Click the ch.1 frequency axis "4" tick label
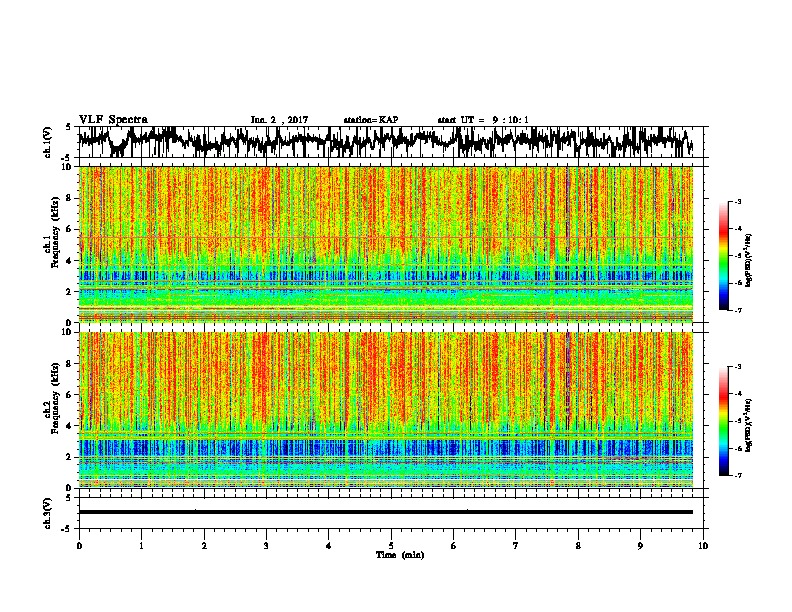792x612 pixels. [x=69, y=261]
